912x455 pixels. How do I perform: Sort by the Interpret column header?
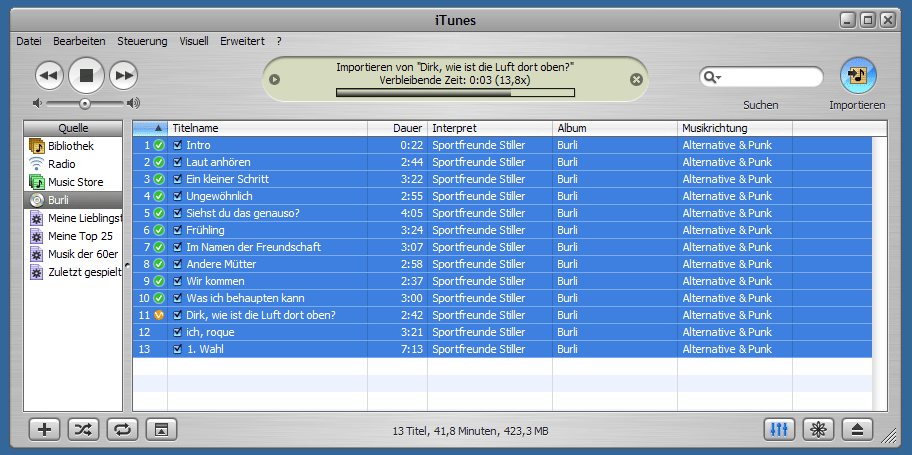click(x=490, y=128)
